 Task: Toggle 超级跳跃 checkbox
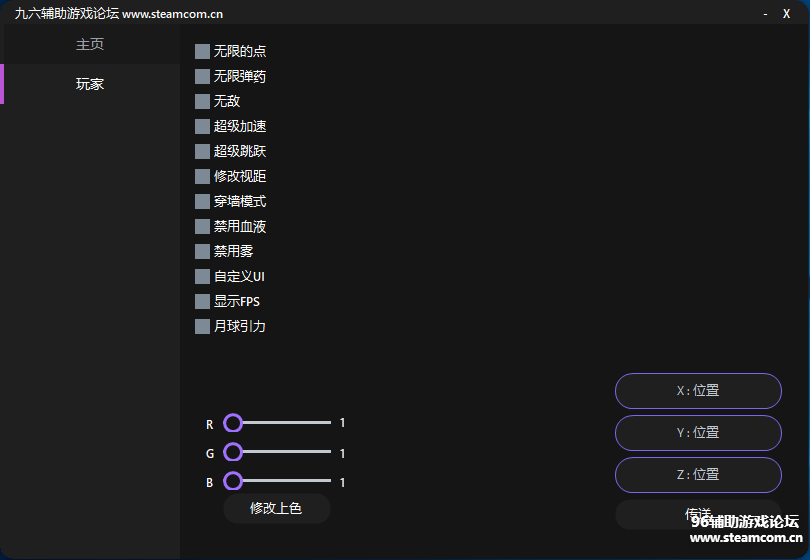[203, 151]
